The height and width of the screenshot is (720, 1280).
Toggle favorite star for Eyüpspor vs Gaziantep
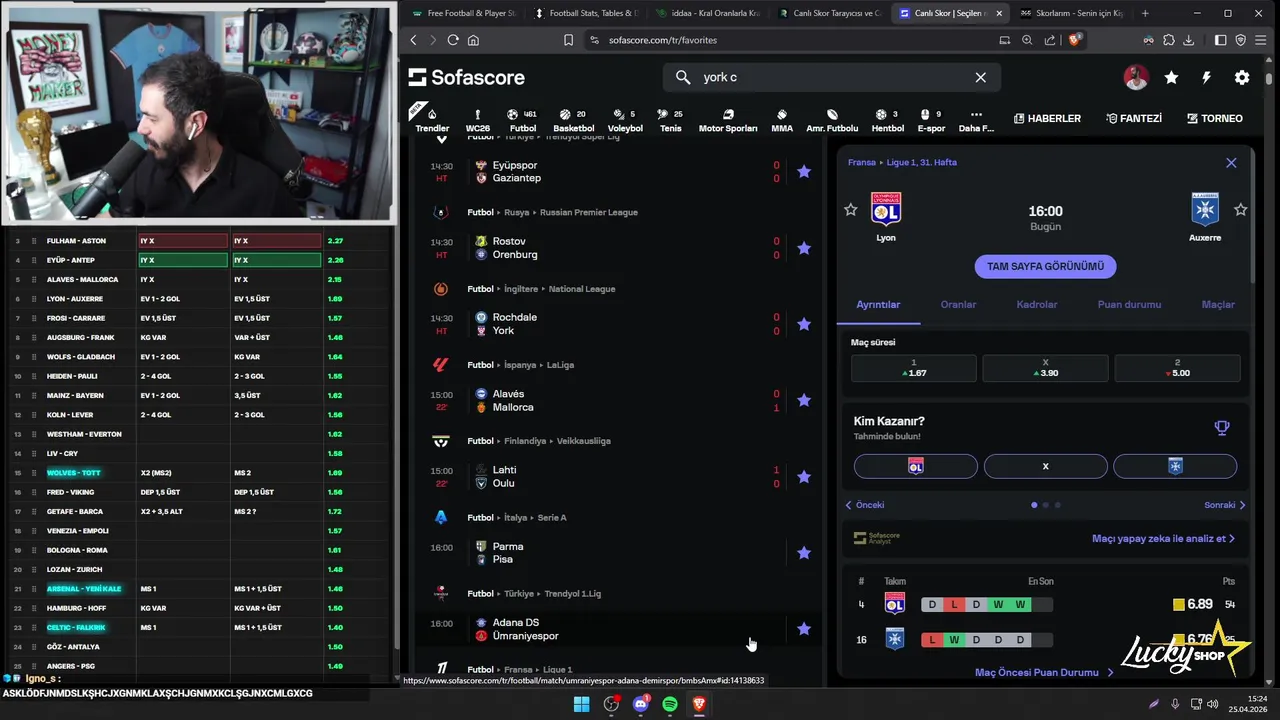click(804, 171)
